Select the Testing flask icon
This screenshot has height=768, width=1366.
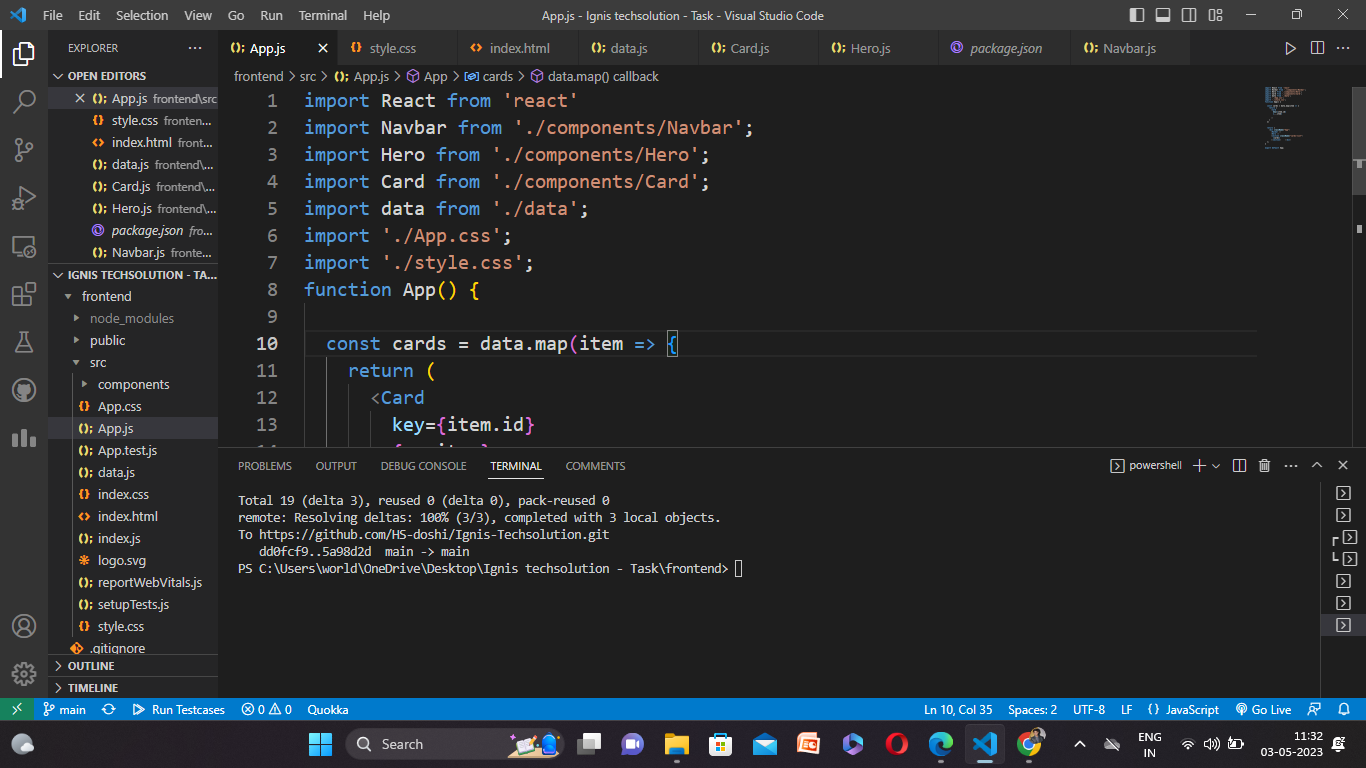coord(24,342)
